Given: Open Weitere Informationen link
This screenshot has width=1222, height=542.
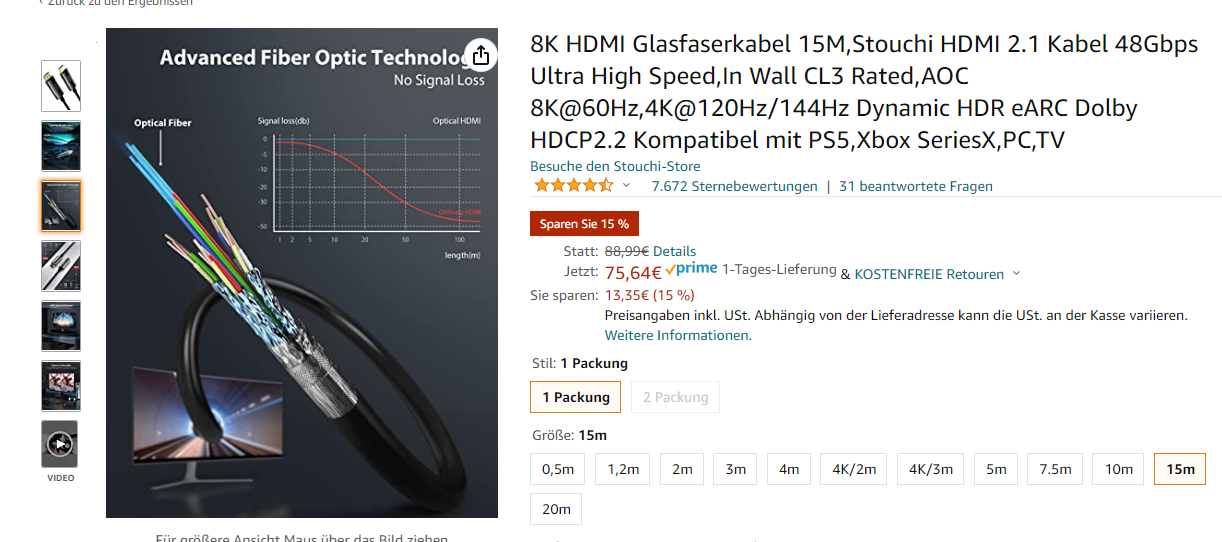Looking at the screenshot, I should [677, 335].
